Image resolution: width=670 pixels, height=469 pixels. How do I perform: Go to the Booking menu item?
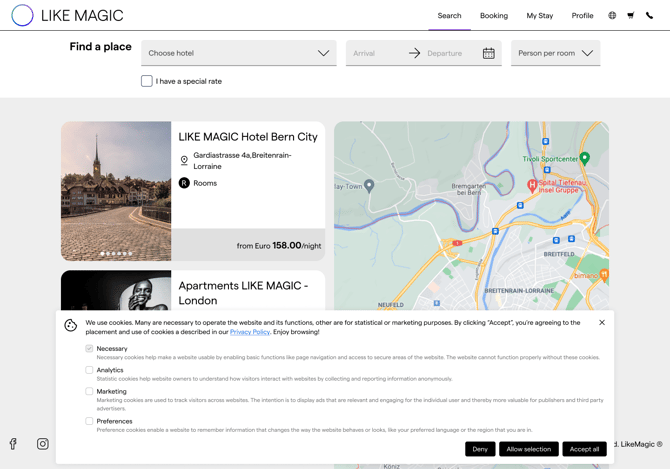click(493, 16)
